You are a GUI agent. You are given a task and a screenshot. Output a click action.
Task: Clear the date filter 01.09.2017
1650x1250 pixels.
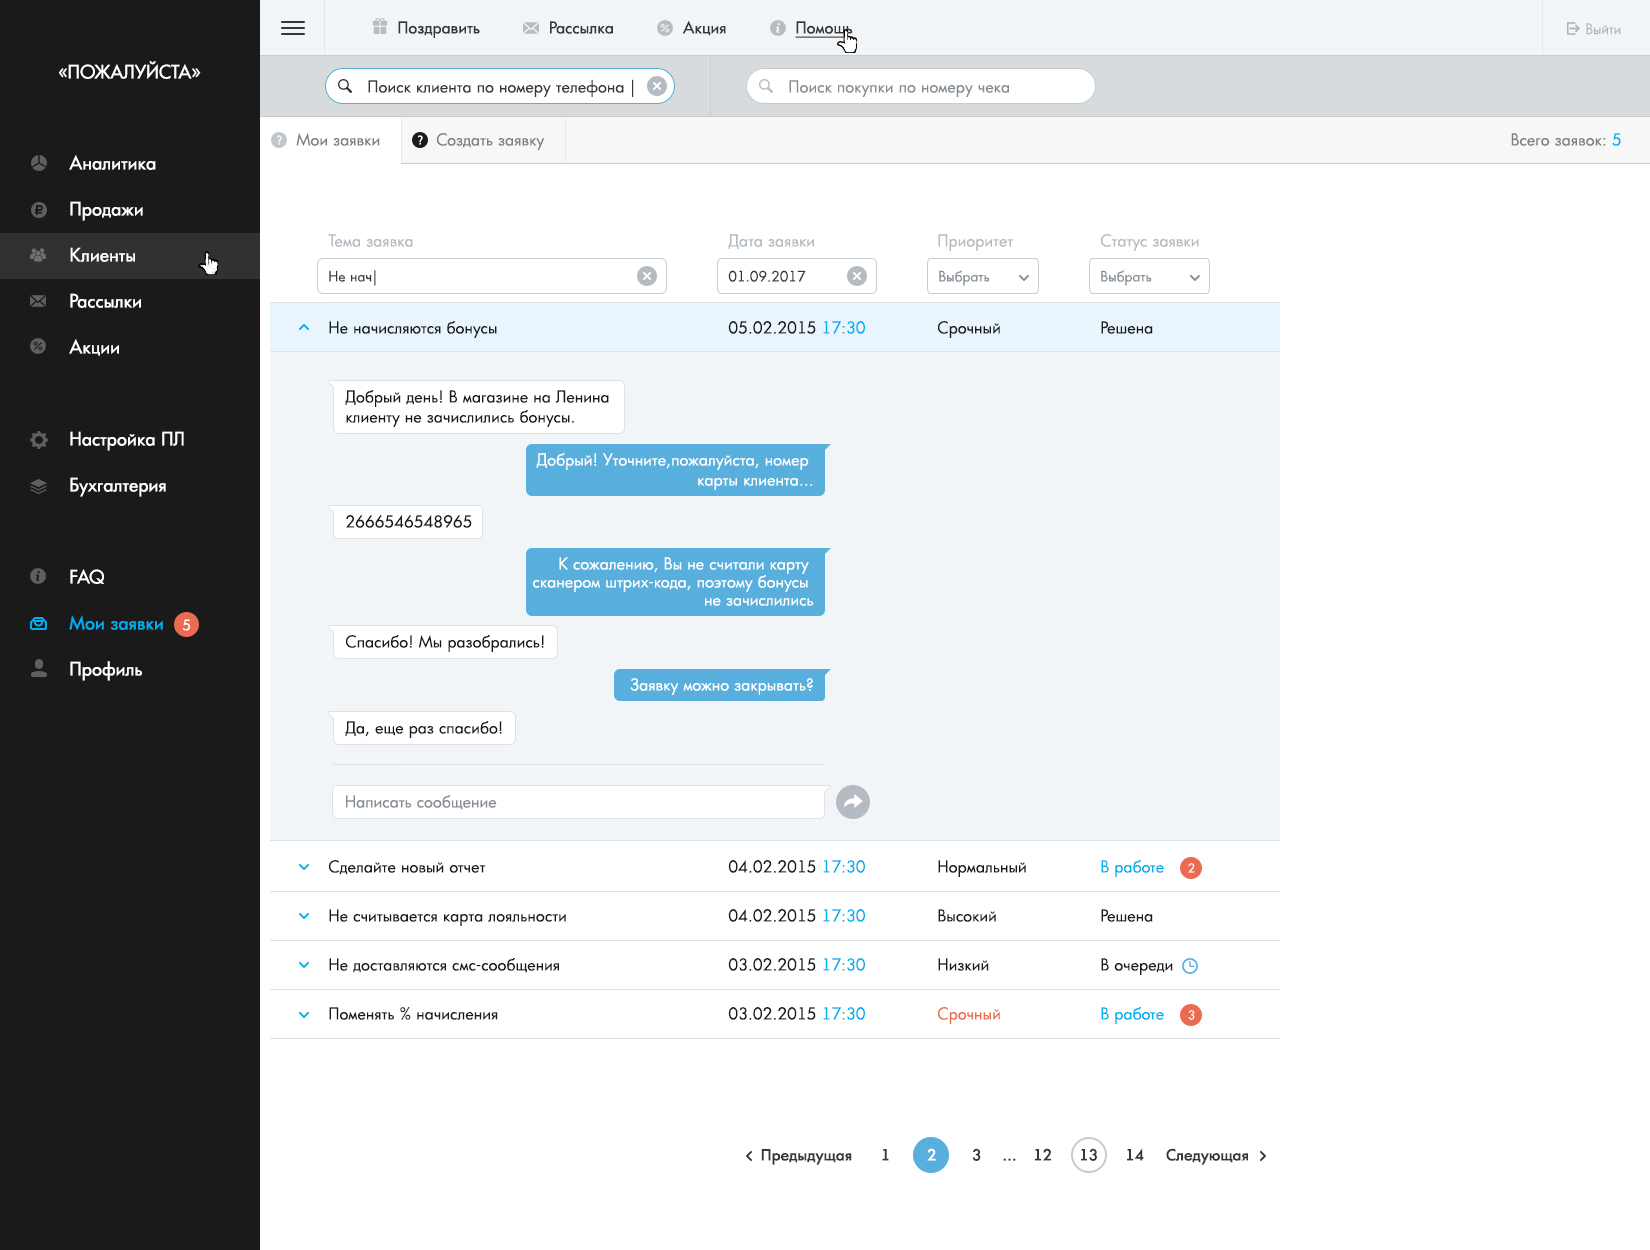(x=857, y=276)
